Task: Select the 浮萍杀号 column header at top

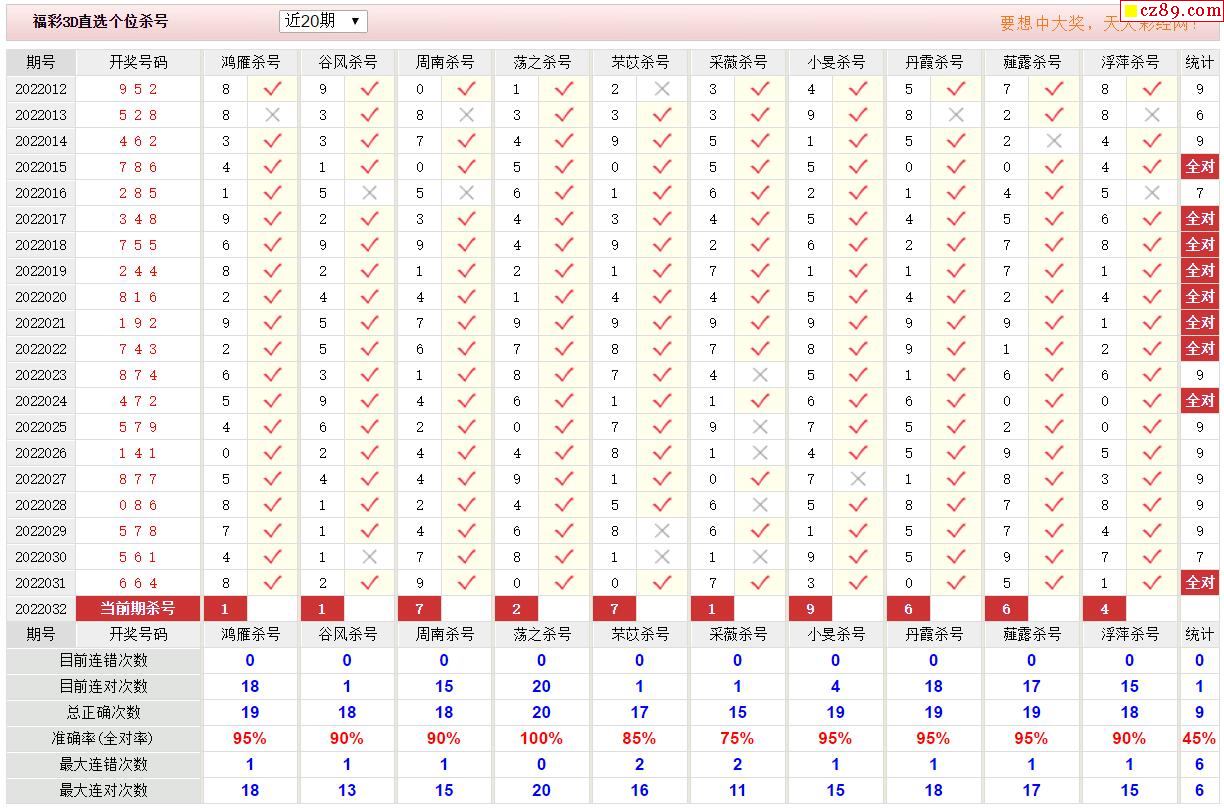Action: pyautogui.click(x=1130, y=62)
